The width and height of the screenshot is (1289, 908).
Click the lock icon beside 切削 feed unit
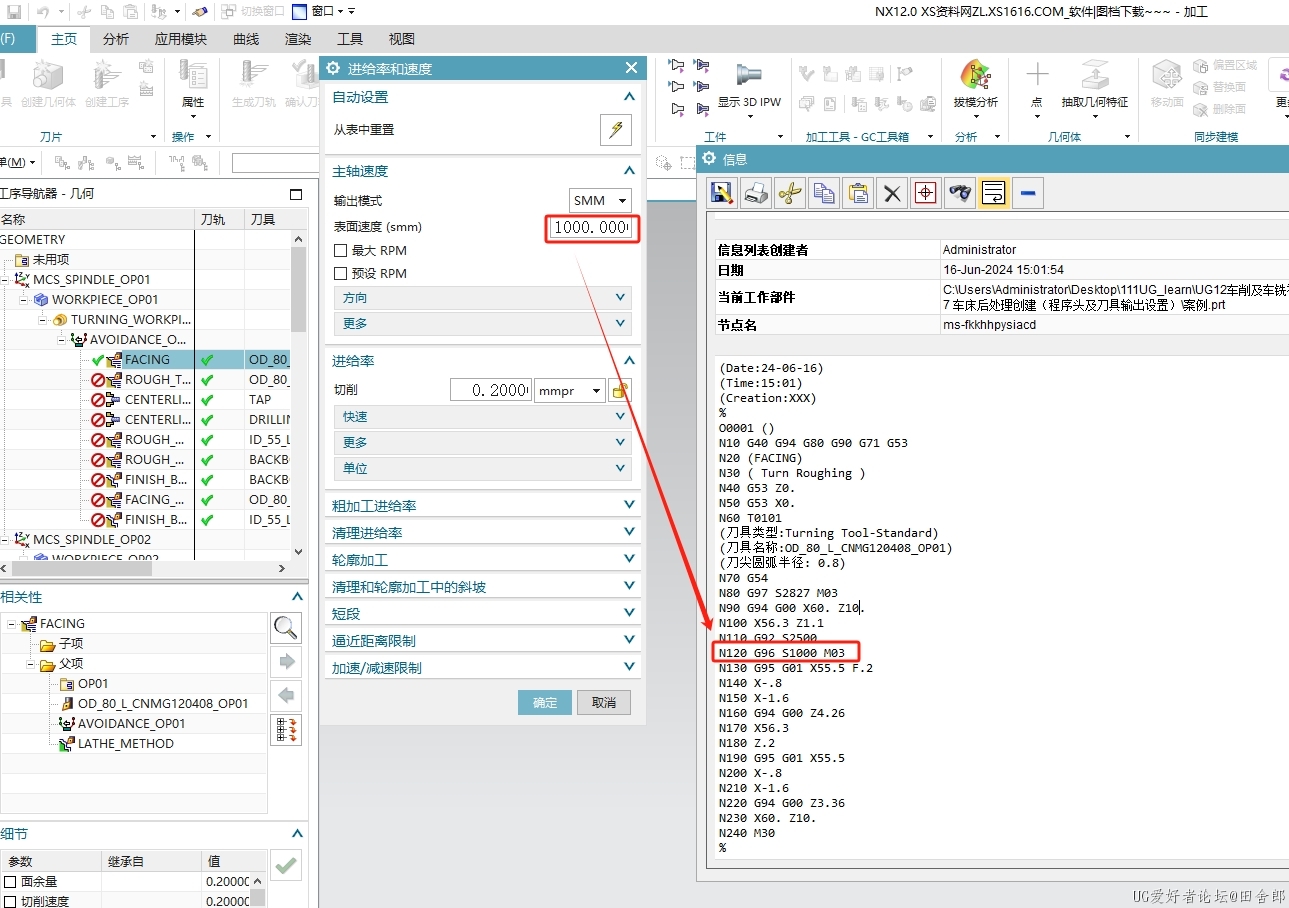click(620, 390)
